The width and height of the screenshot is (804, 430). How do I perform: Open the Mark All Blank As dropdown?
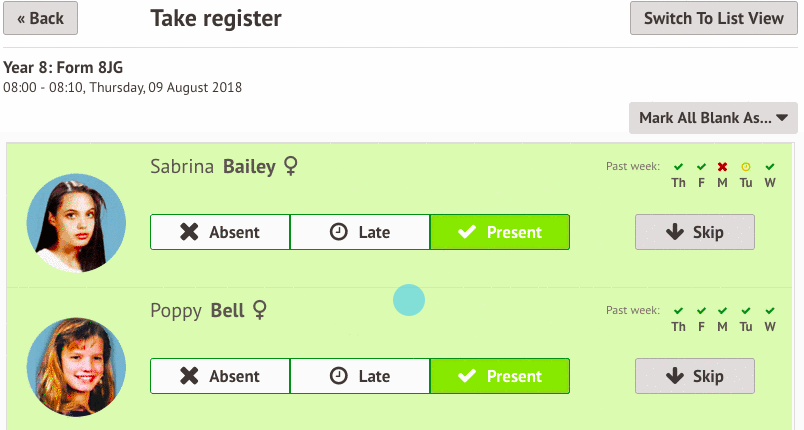click(713, 118)
